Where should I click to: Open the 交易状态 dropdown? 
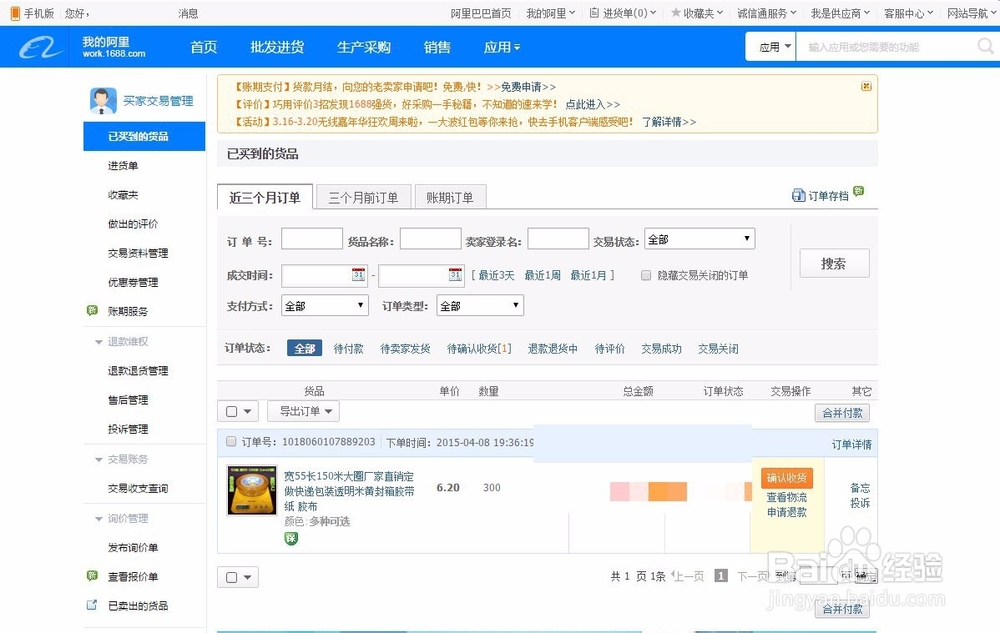click(x=699, y=238)
